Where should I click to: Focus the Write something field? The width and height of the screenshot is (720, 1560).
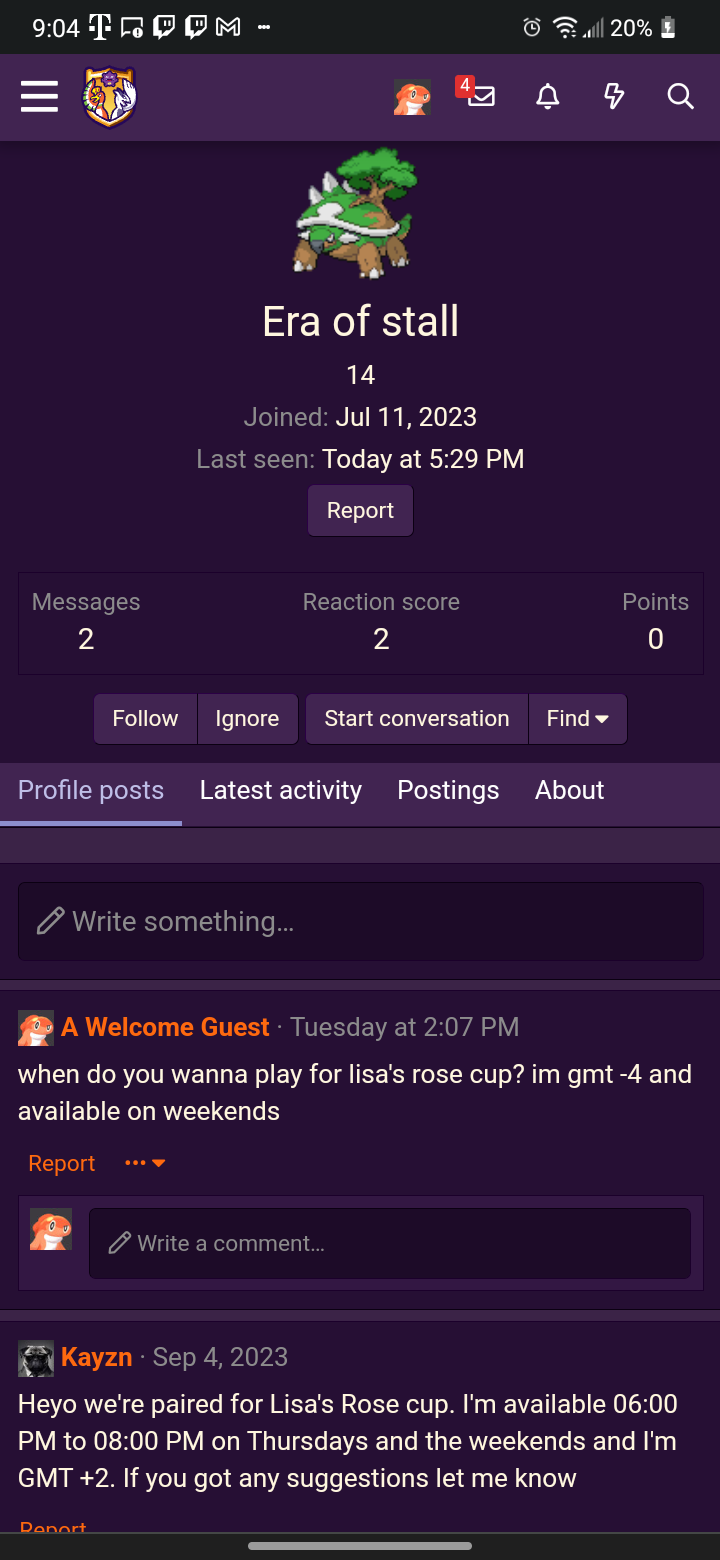coord(360,921)
